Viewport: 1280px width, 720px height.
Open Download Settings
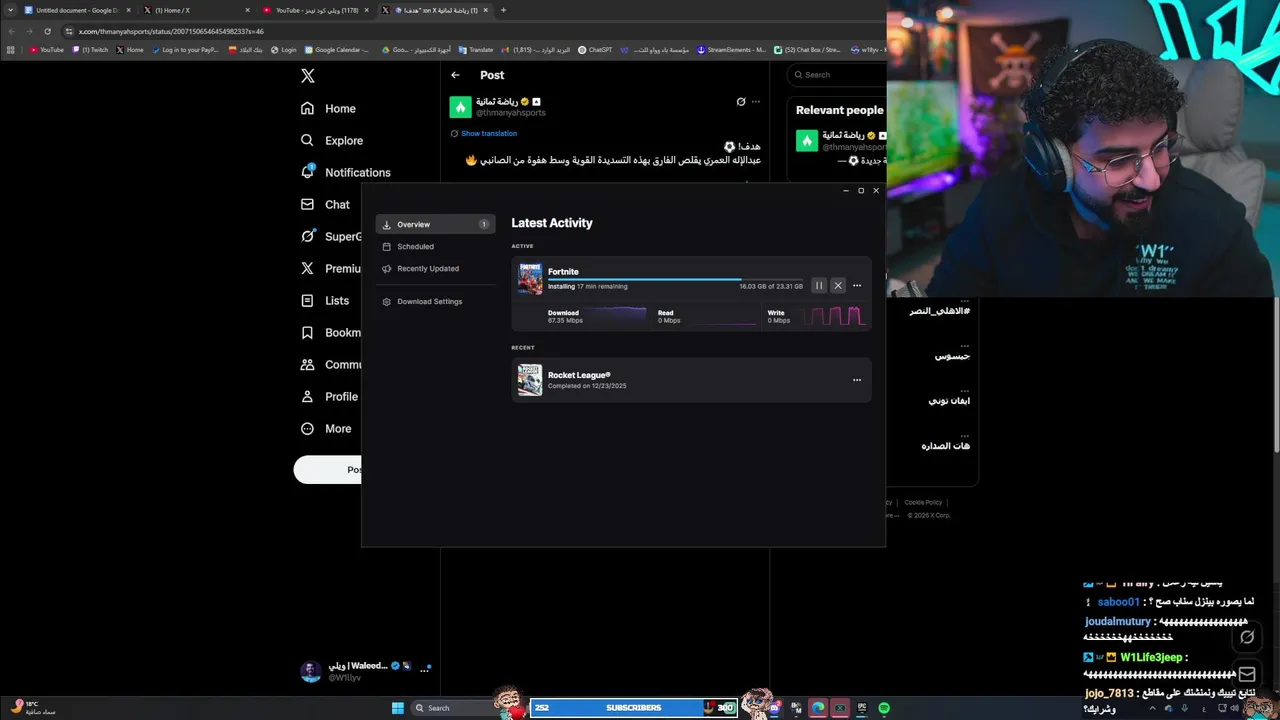point(435,301)
